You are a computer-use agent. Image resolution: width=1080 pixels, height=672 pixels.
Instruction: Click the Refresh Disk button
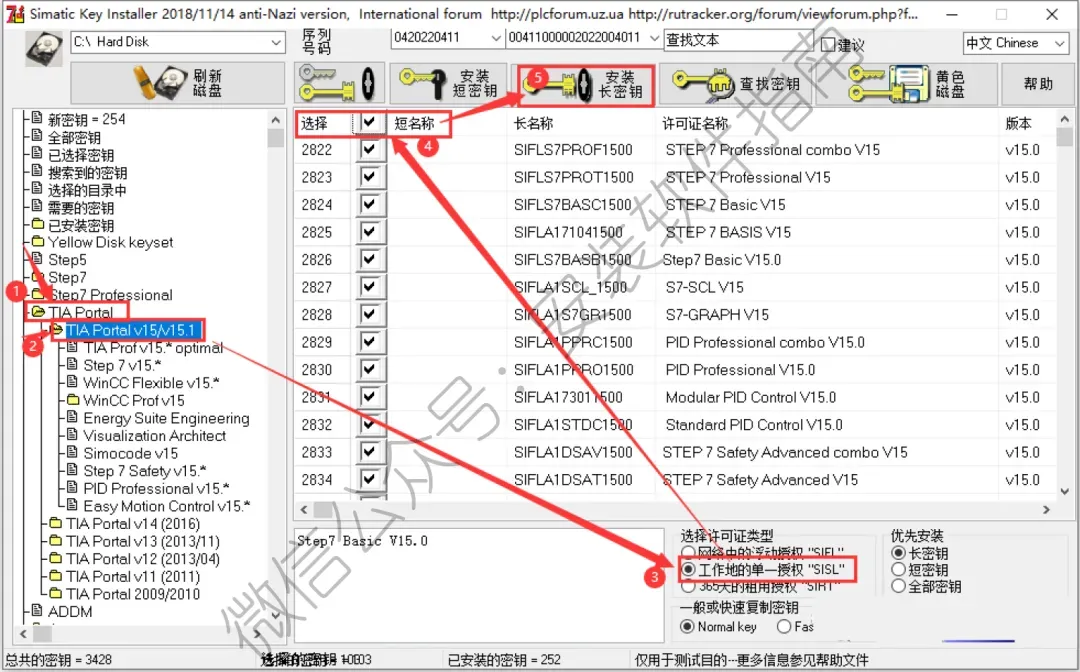coord(178,83)
